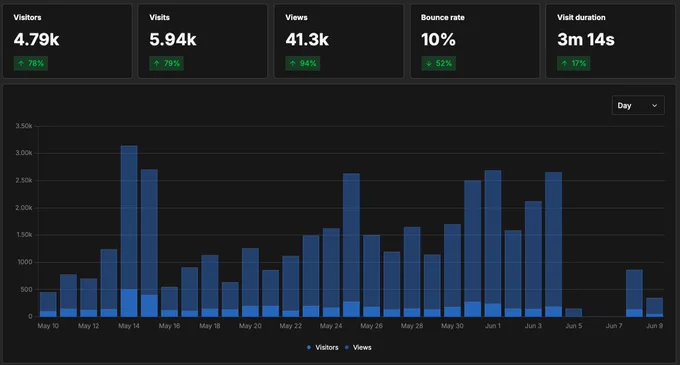This screenshot has width=680, height=365.
Task: Click the bar above Jun 9
Action: 654,307
